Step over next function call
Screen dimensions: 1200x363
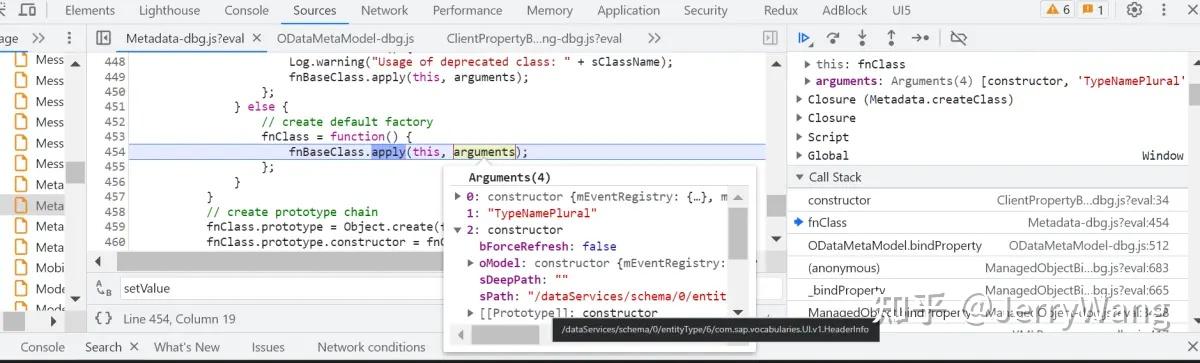coord(833,38)
